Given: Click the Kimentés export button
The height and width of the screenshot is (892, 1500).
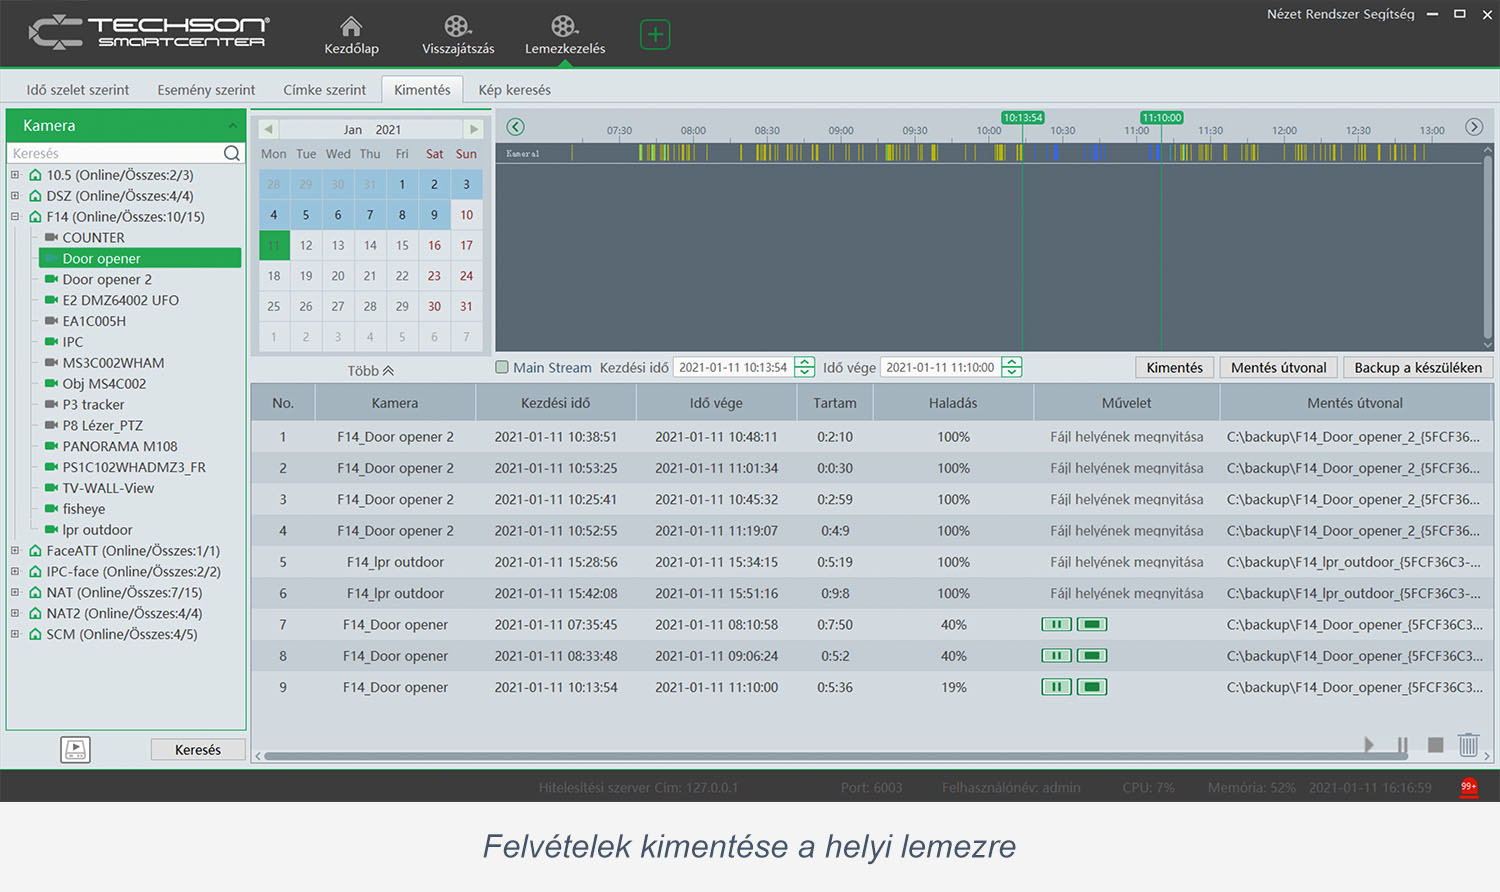Looking at the screenshot, I should click(1174, 368).
